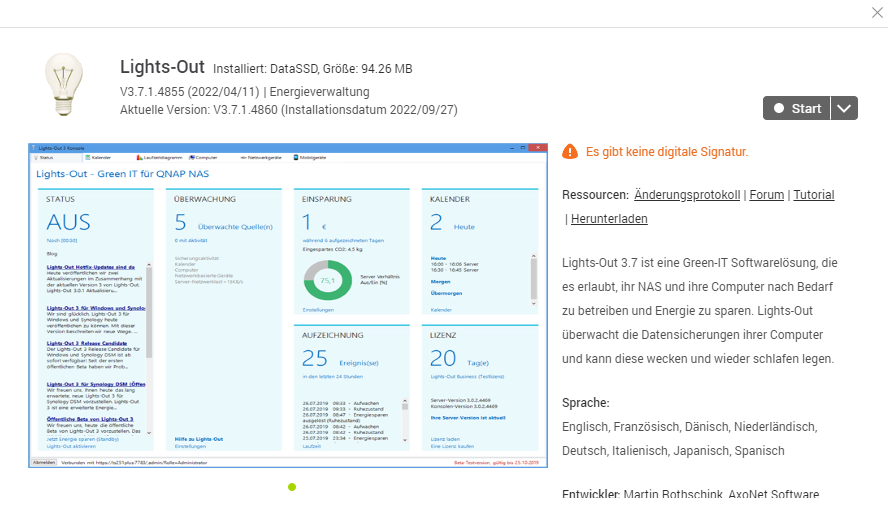Expand the dropdown arrow beside Start
Image resolution: width=888 pixels, height=528 pixels.
[x=845, y=109]
